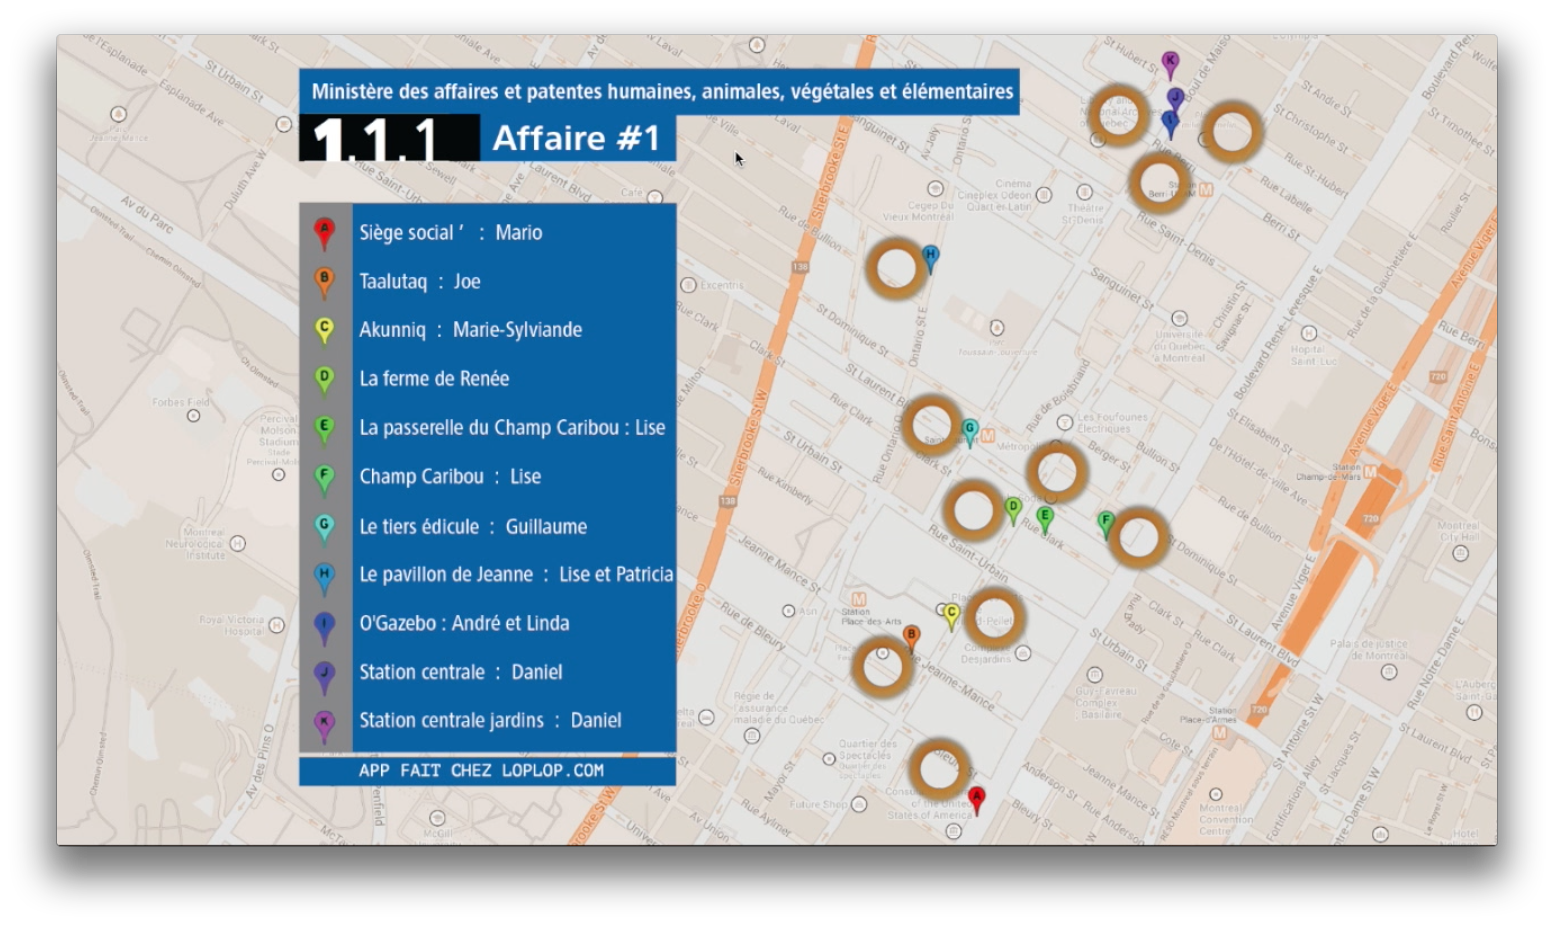This screenshot has width=1554, height=925.
Task: Click the Place-des-Arts metro station icon
Action: pos(858,598)
